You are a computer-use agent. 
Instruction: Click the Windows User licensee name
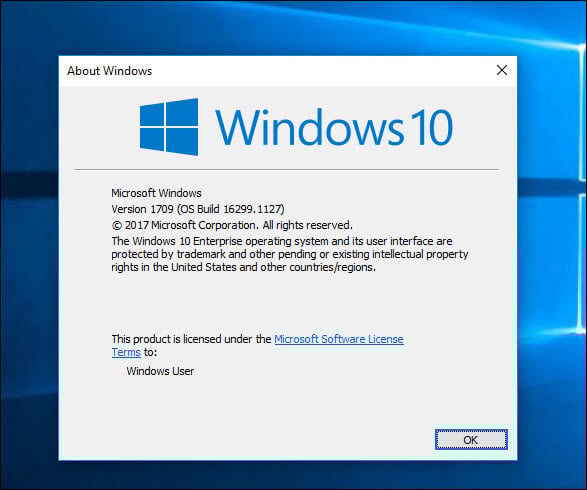[160, 371]
